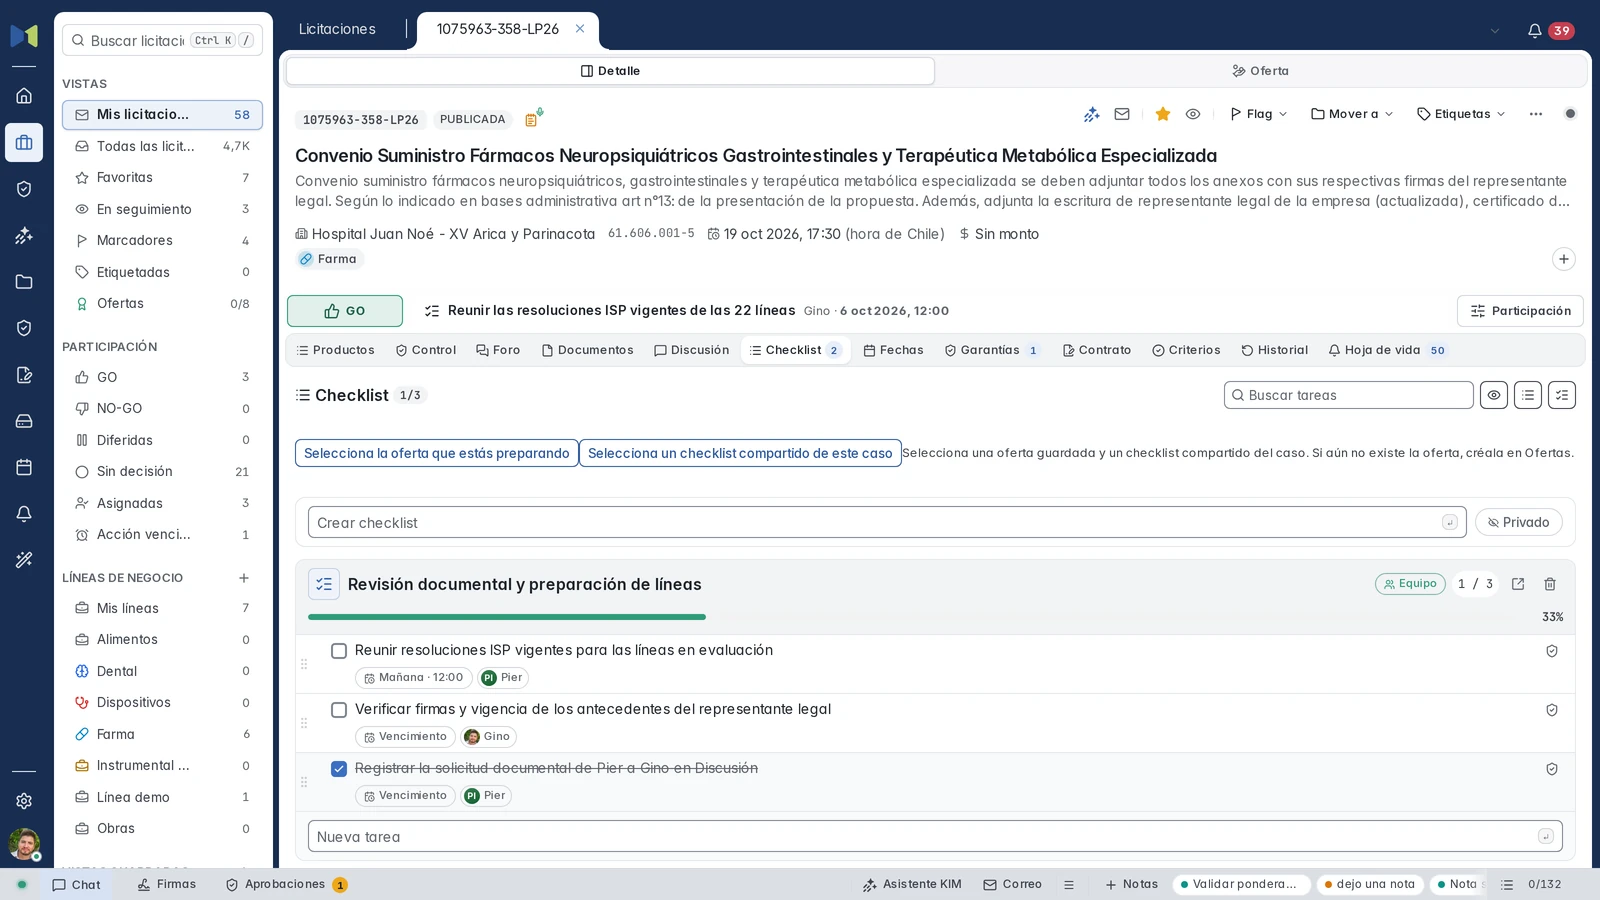Select un checklist compartido de este caso

click(x=740, y=453)
